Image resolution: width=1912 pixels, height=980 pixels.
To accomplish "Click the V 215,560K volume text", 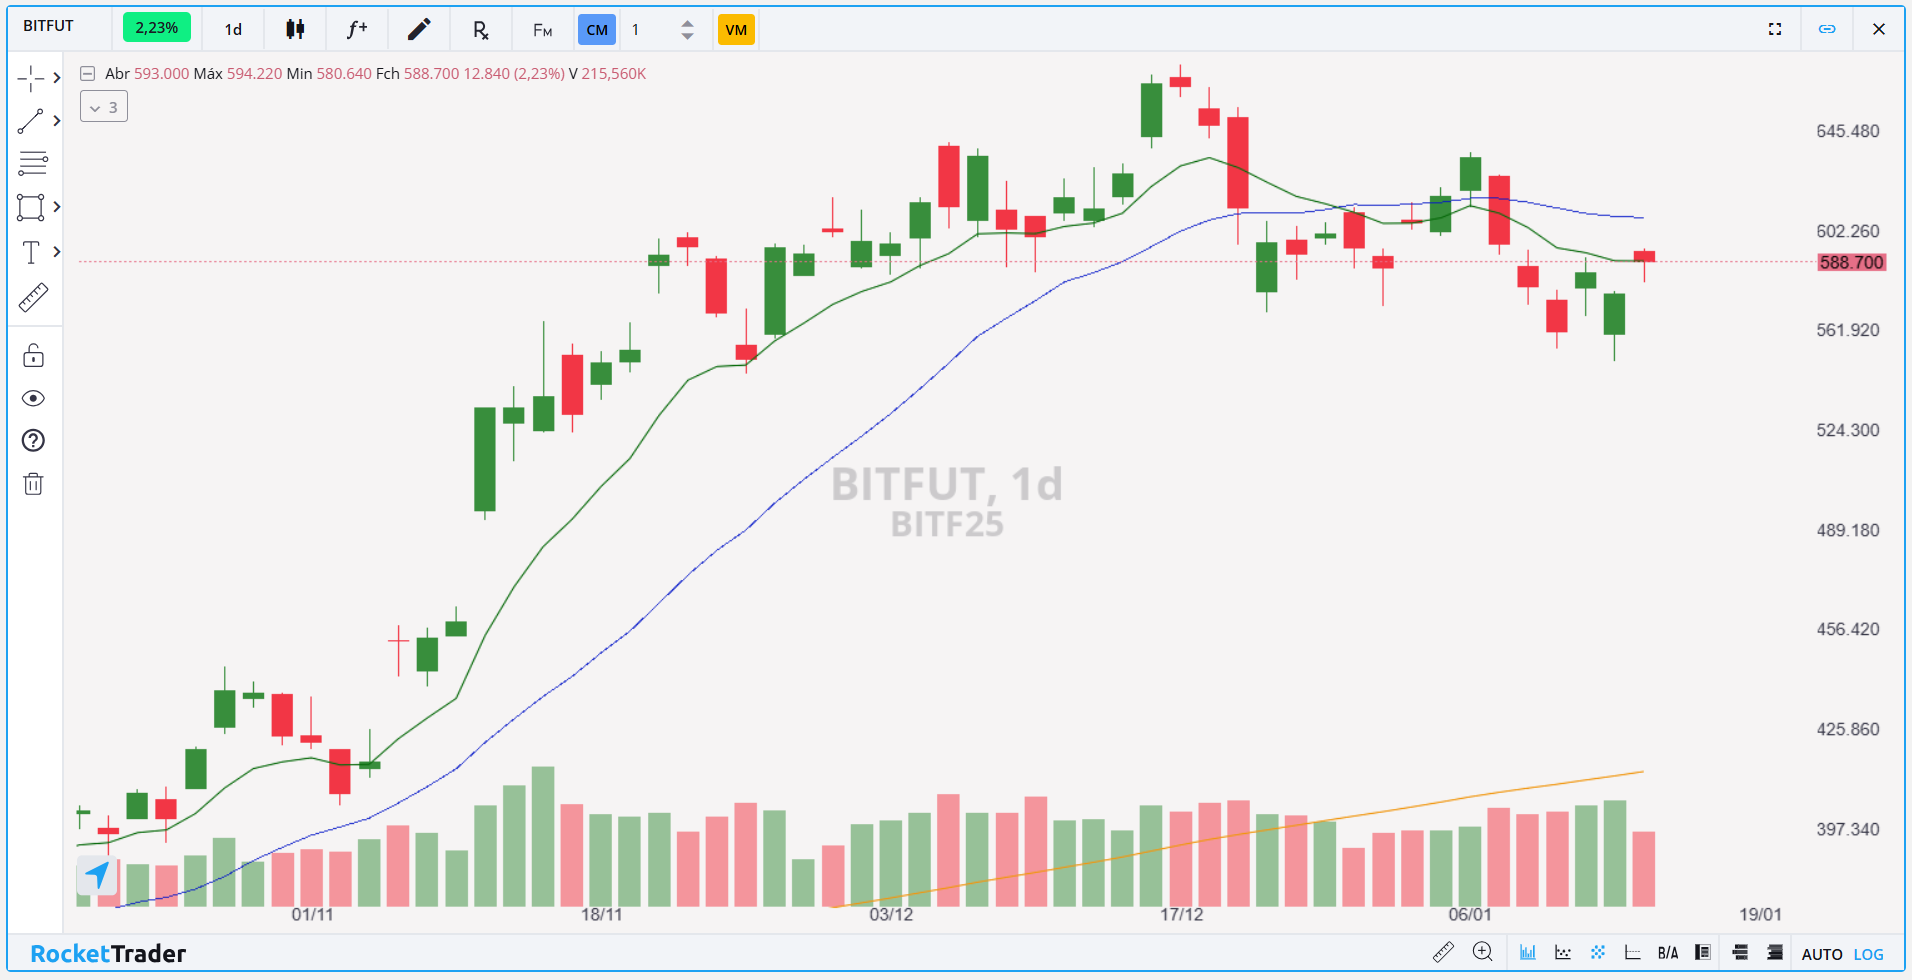I will click(607, 74).
